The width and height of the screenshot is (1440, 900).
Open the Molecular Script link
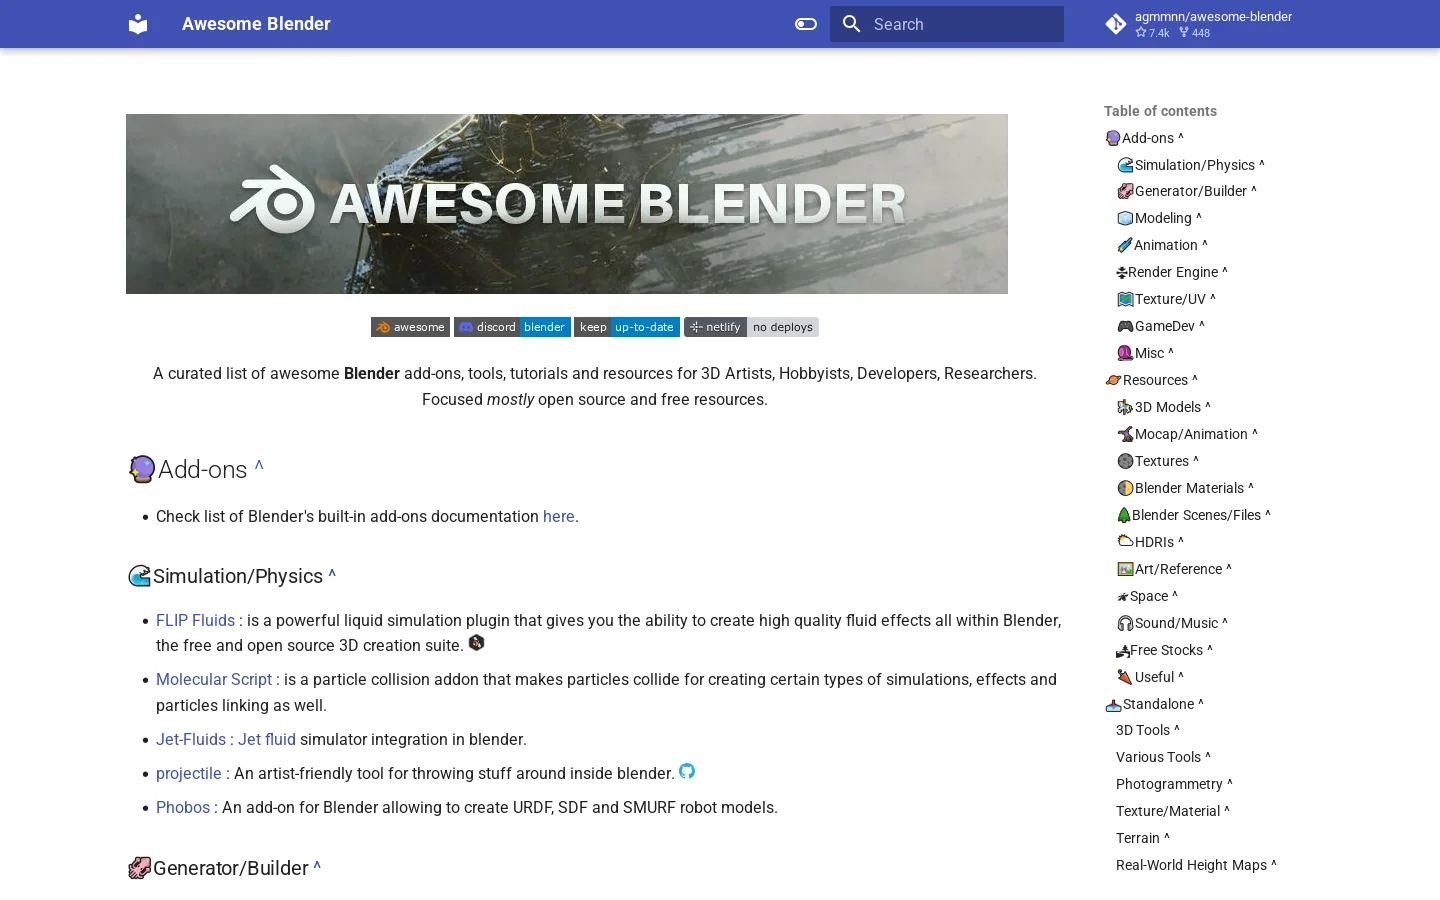214,679
